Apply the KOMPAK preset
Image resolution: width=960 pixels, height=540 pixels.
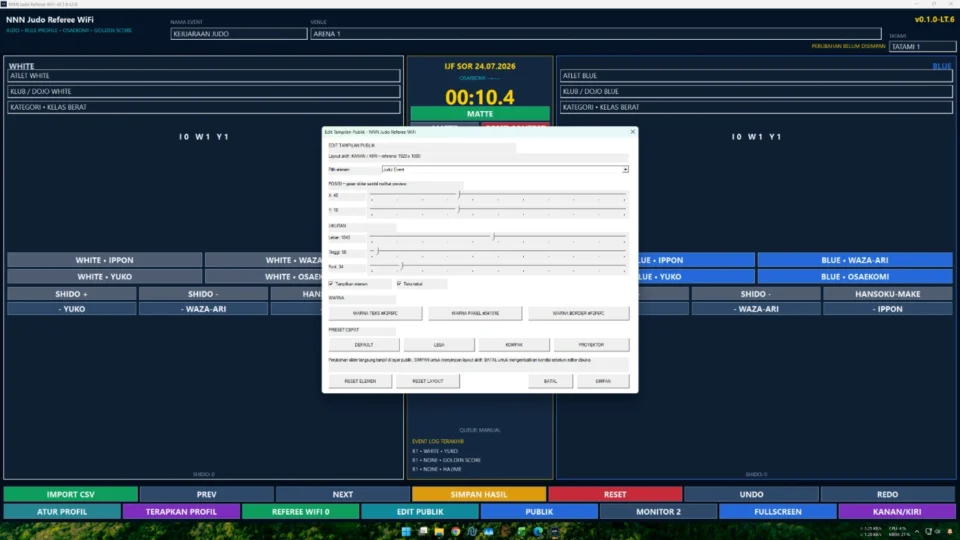pyautogui.click(x=514, y=345)
